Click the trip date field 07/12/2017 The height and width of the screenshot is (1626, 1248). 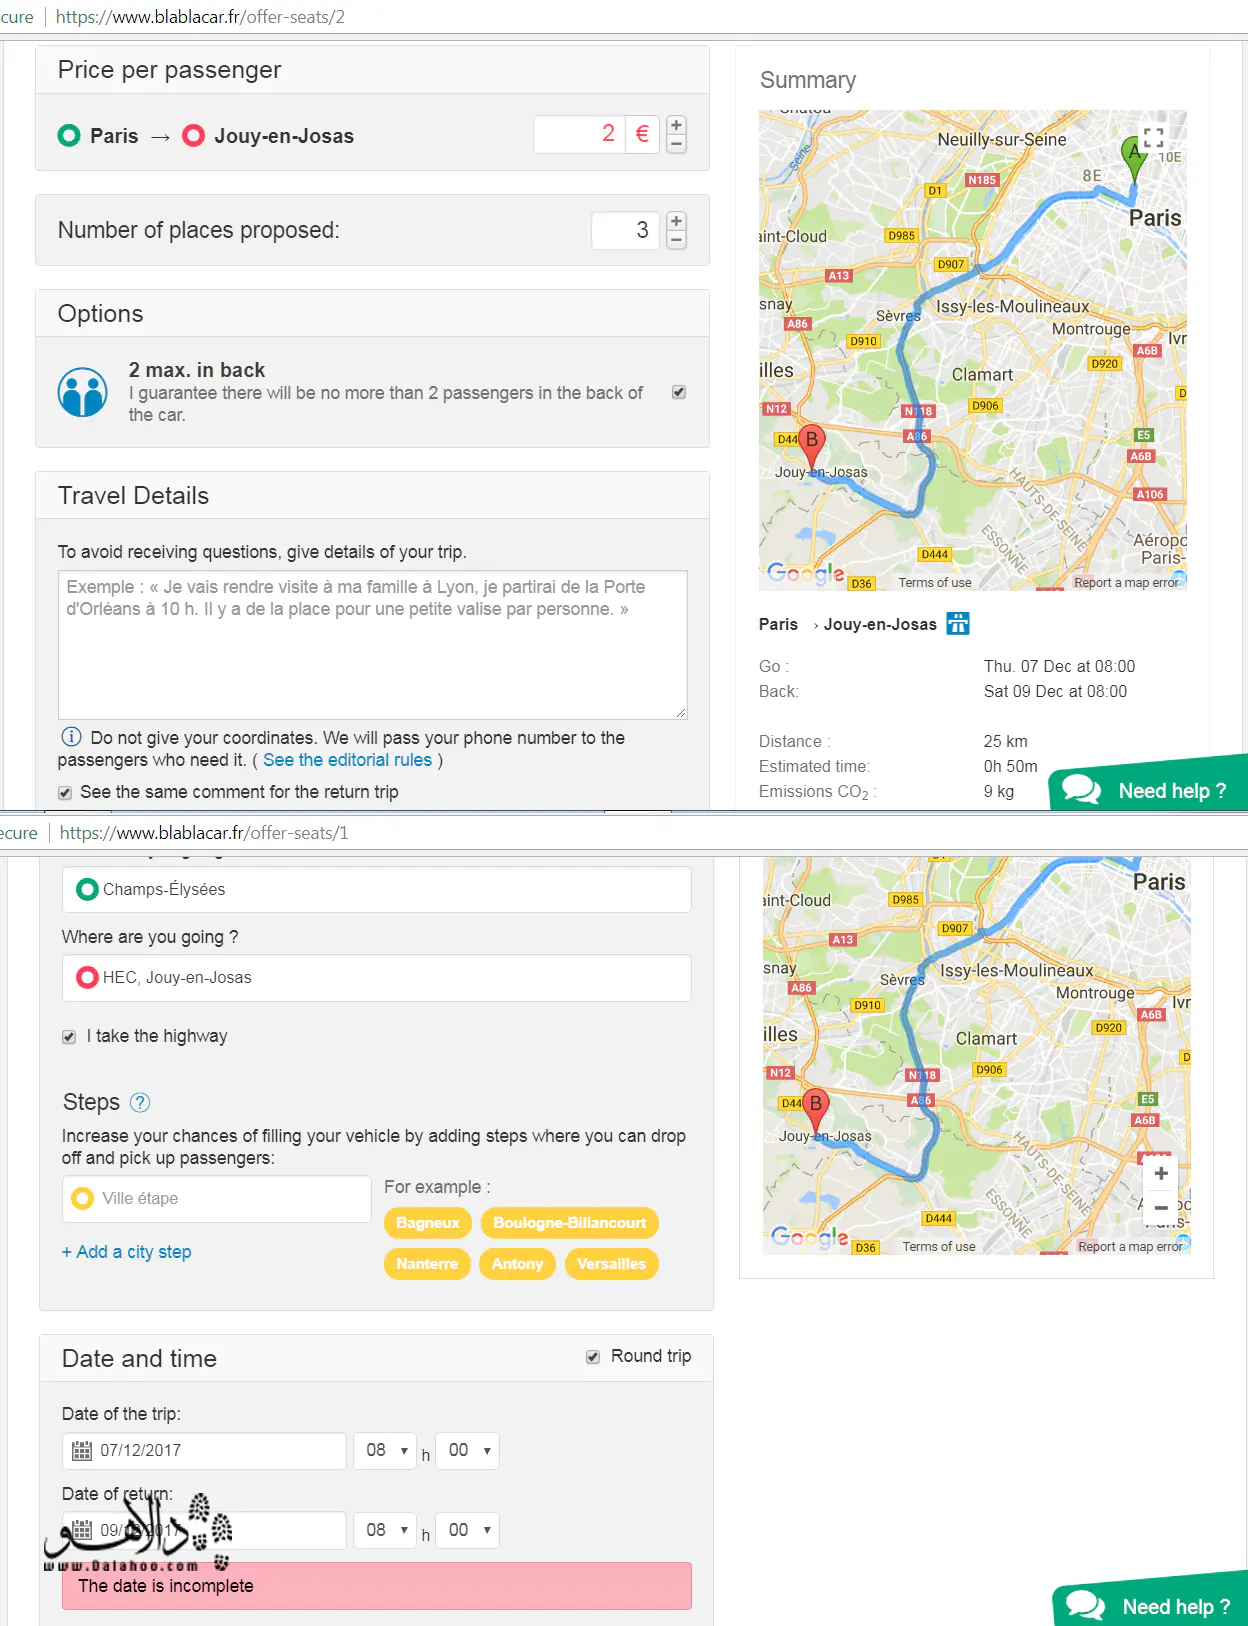pyautogui.click(x=205, y=1451)
